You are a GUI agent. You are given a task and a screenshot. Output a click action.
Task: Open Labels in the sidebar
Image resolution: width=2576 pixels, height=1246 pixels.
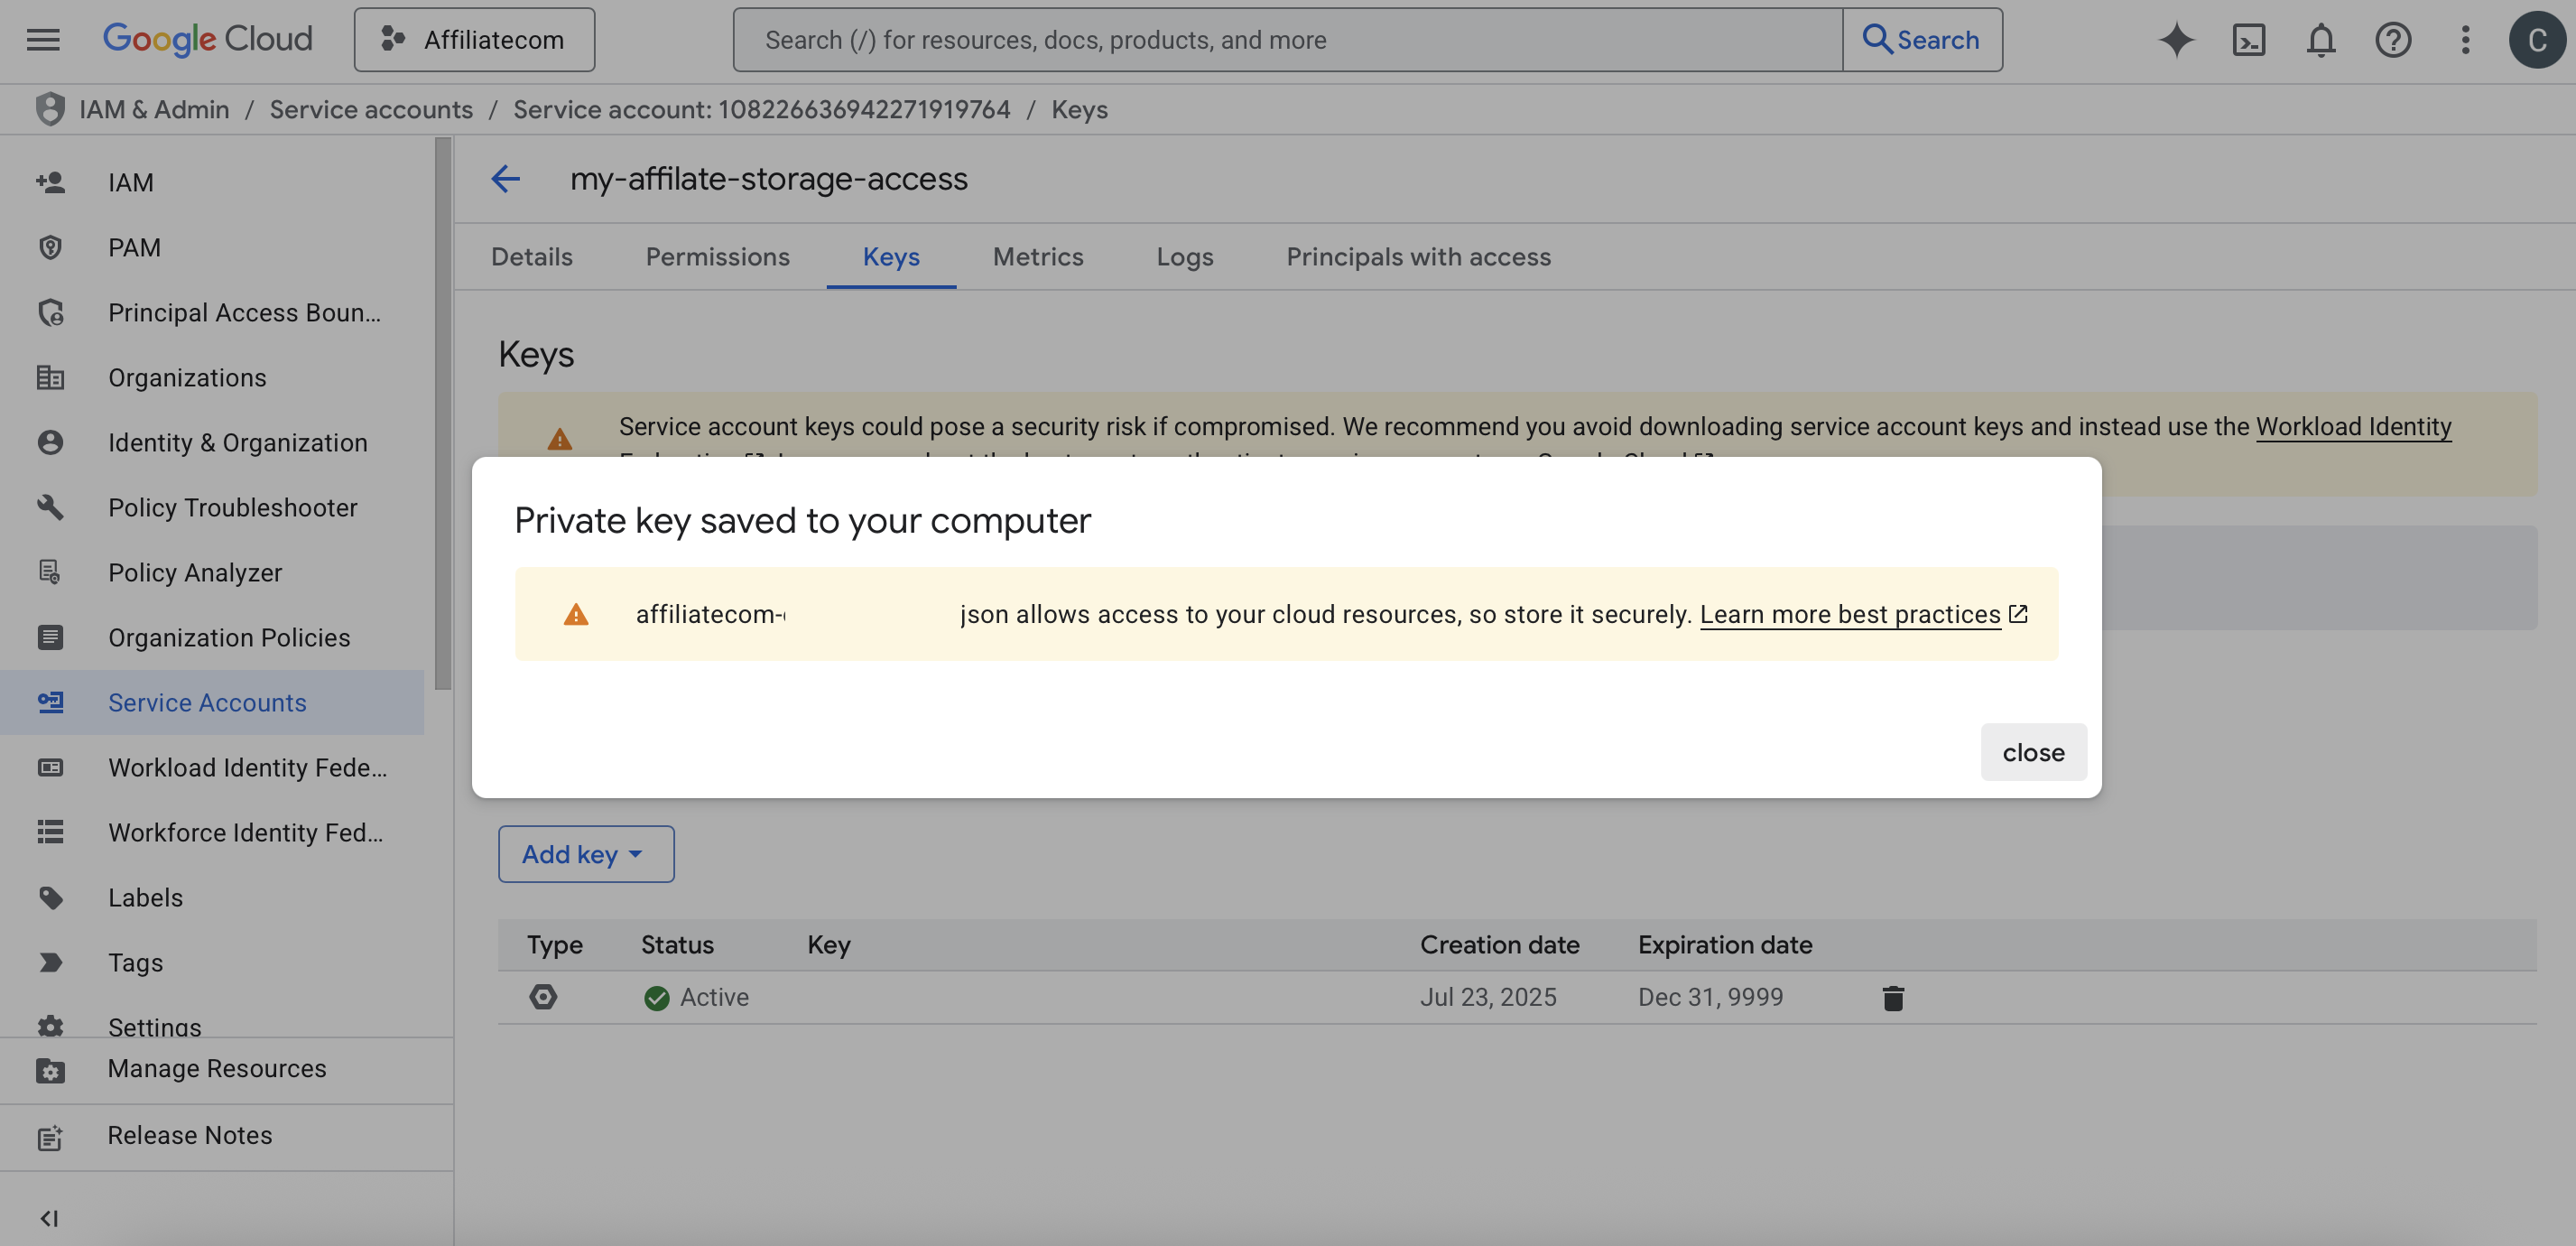pyautogui.click(x=212, y=898)
